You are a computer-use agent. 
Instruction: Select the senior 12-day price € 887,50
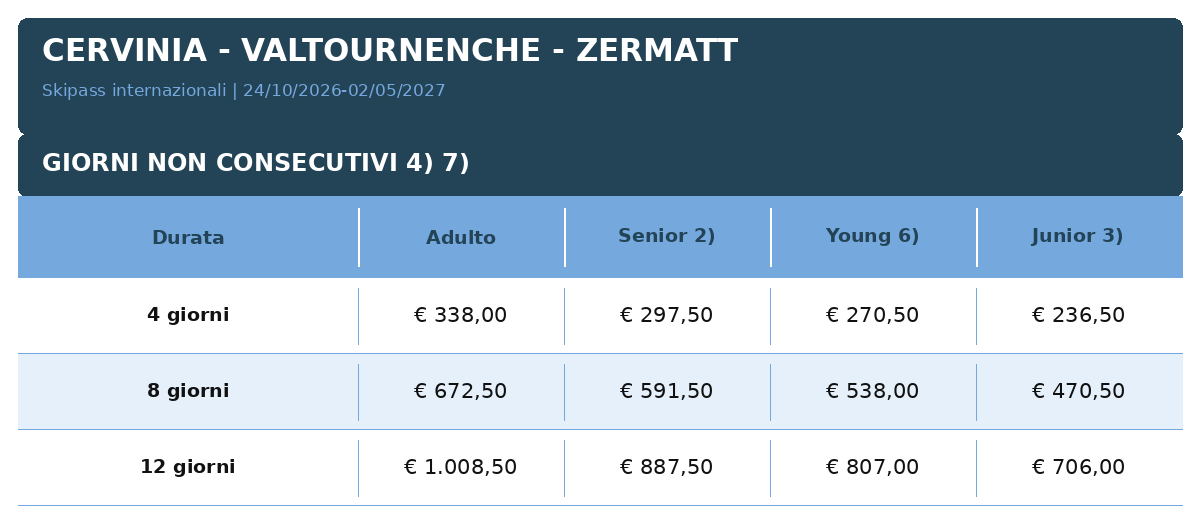pyautogui.click(x=667, y=467)
